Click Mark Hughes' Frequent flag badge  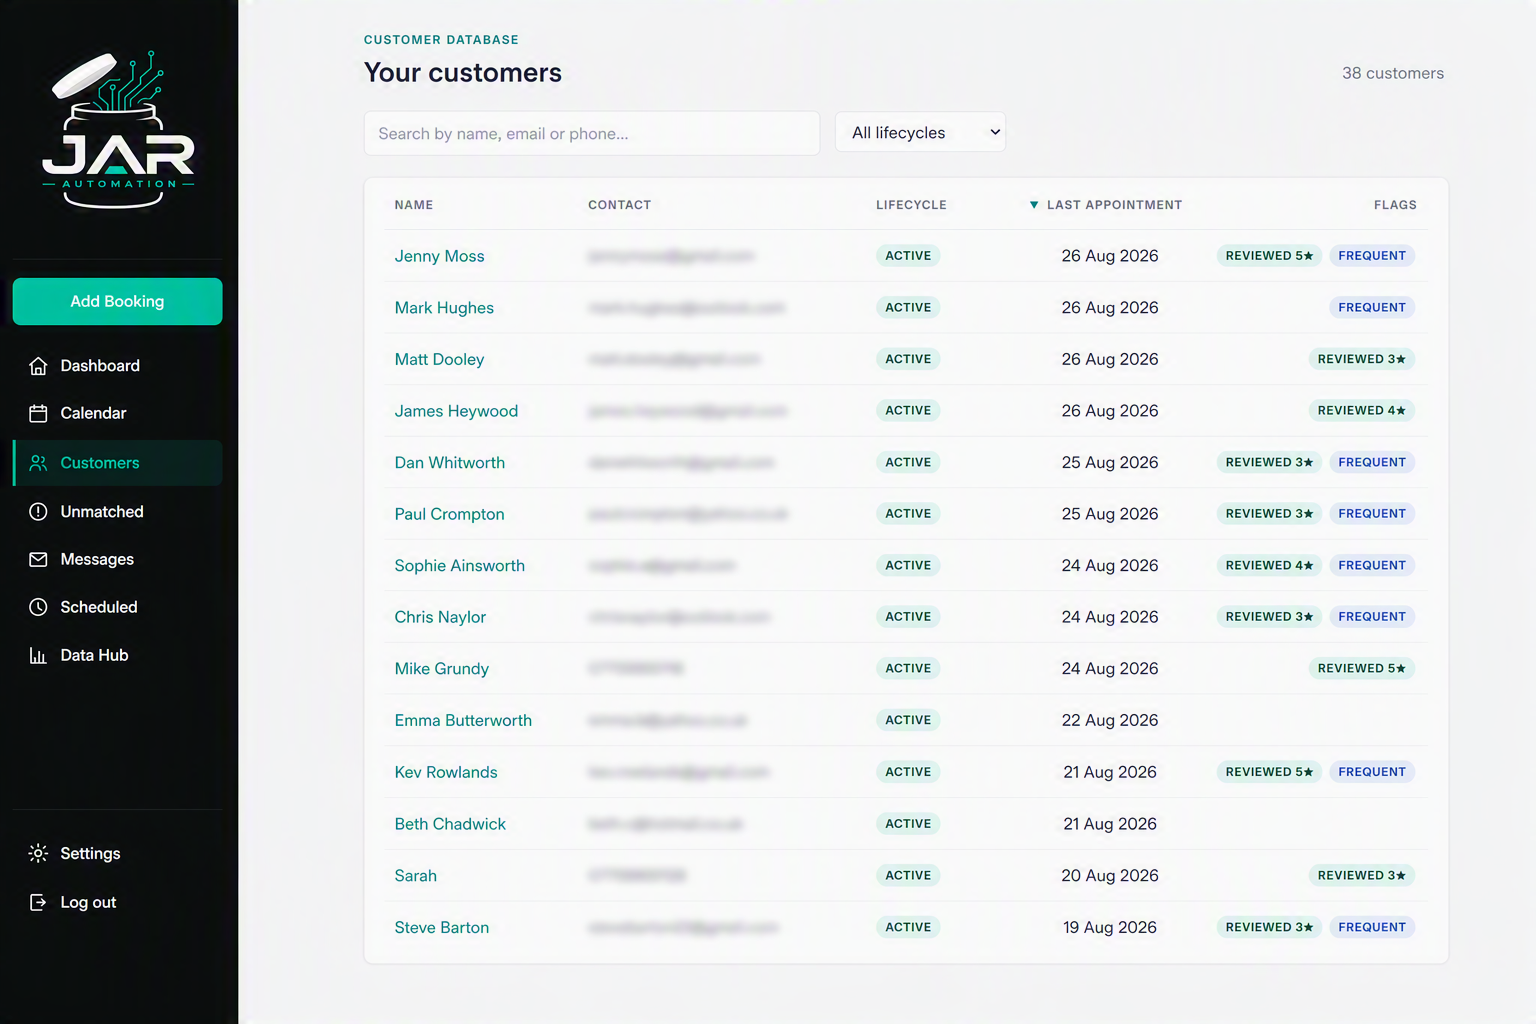(x=1372, y=308)
